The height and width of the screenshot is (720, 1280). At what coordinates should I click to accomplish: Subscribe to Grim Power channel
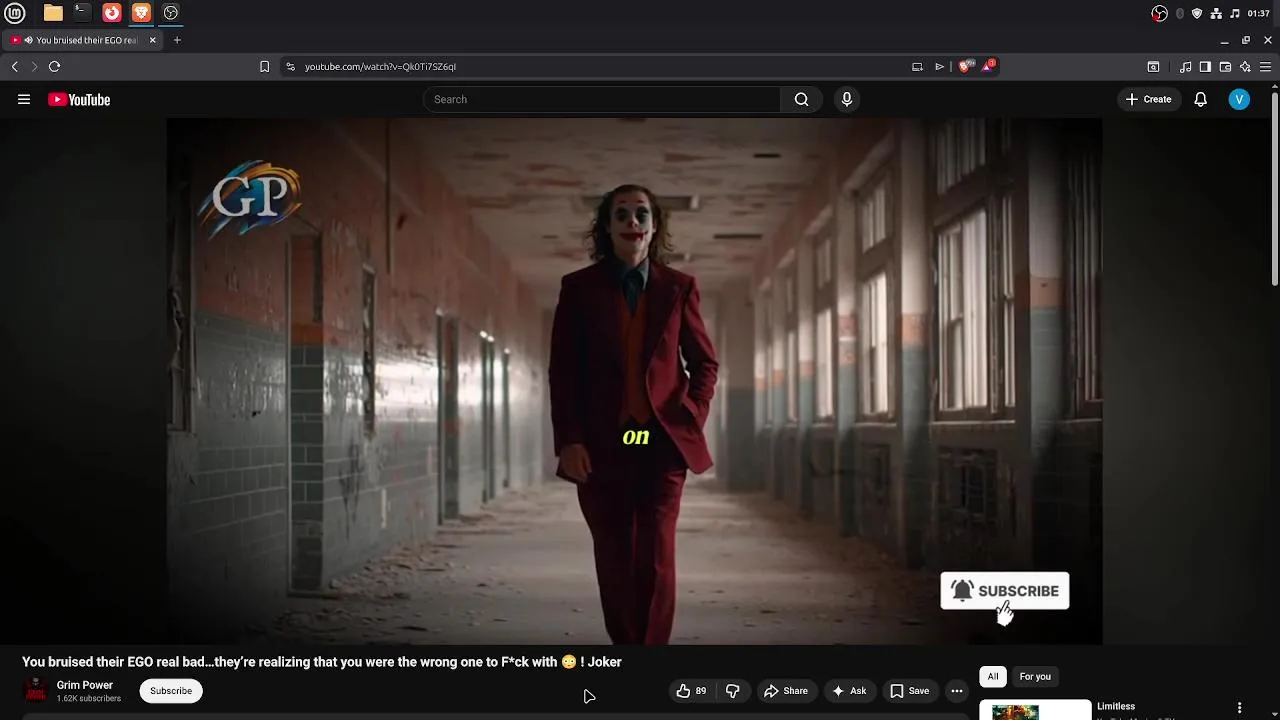[171, 691]
